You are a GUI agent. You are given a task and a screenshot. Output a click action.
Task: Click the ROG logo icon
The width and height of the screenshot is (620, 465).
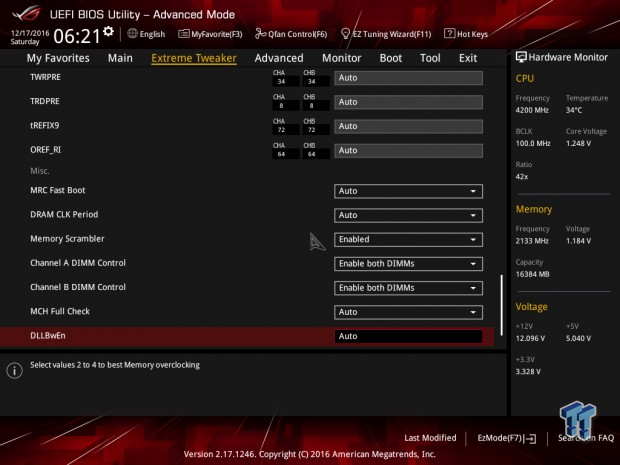(26, 14)
